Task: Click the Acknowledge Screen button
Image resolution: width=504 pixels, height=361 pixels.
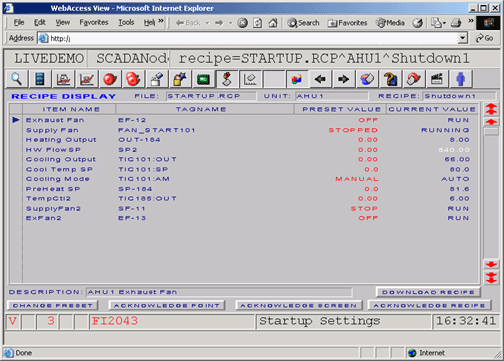Action: (298, 305)
